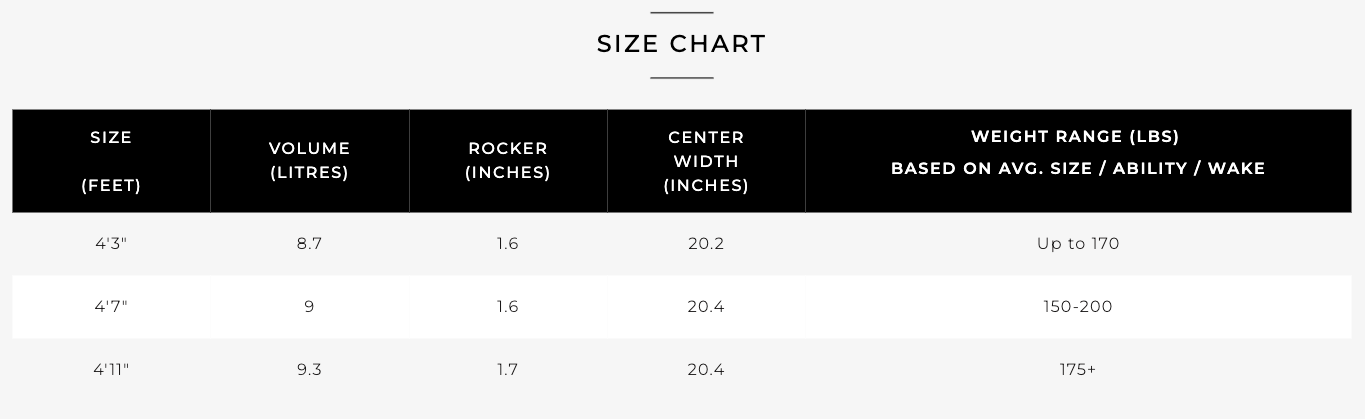Select the VOLUME (LITRES) column header
The image size is (1365, 419).
click(x=310, y=161)
